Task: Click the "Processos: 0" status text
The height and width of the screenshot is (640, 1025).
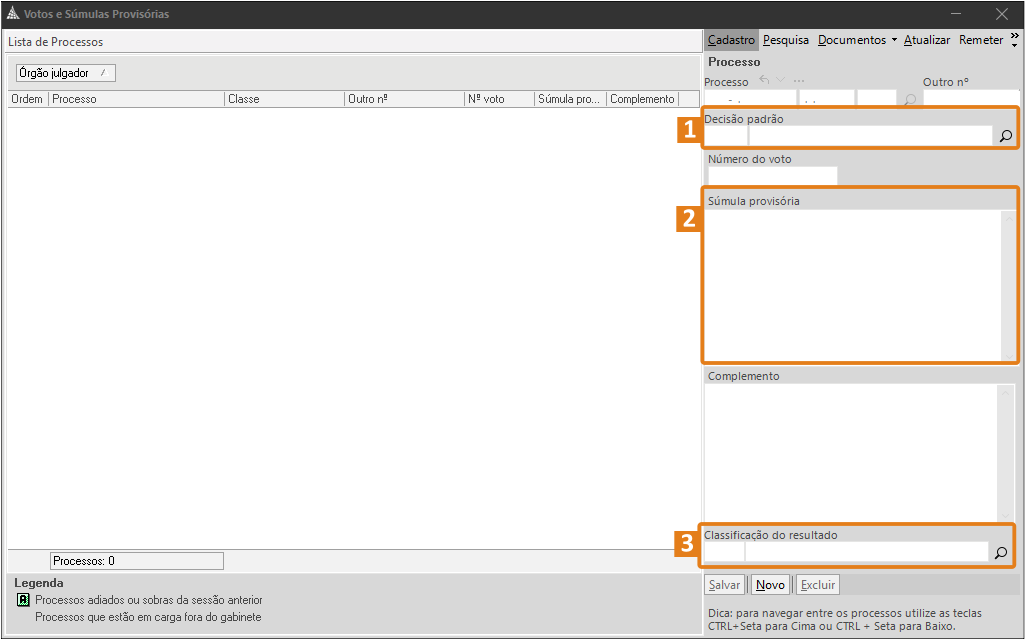Action: coord(84,561)
